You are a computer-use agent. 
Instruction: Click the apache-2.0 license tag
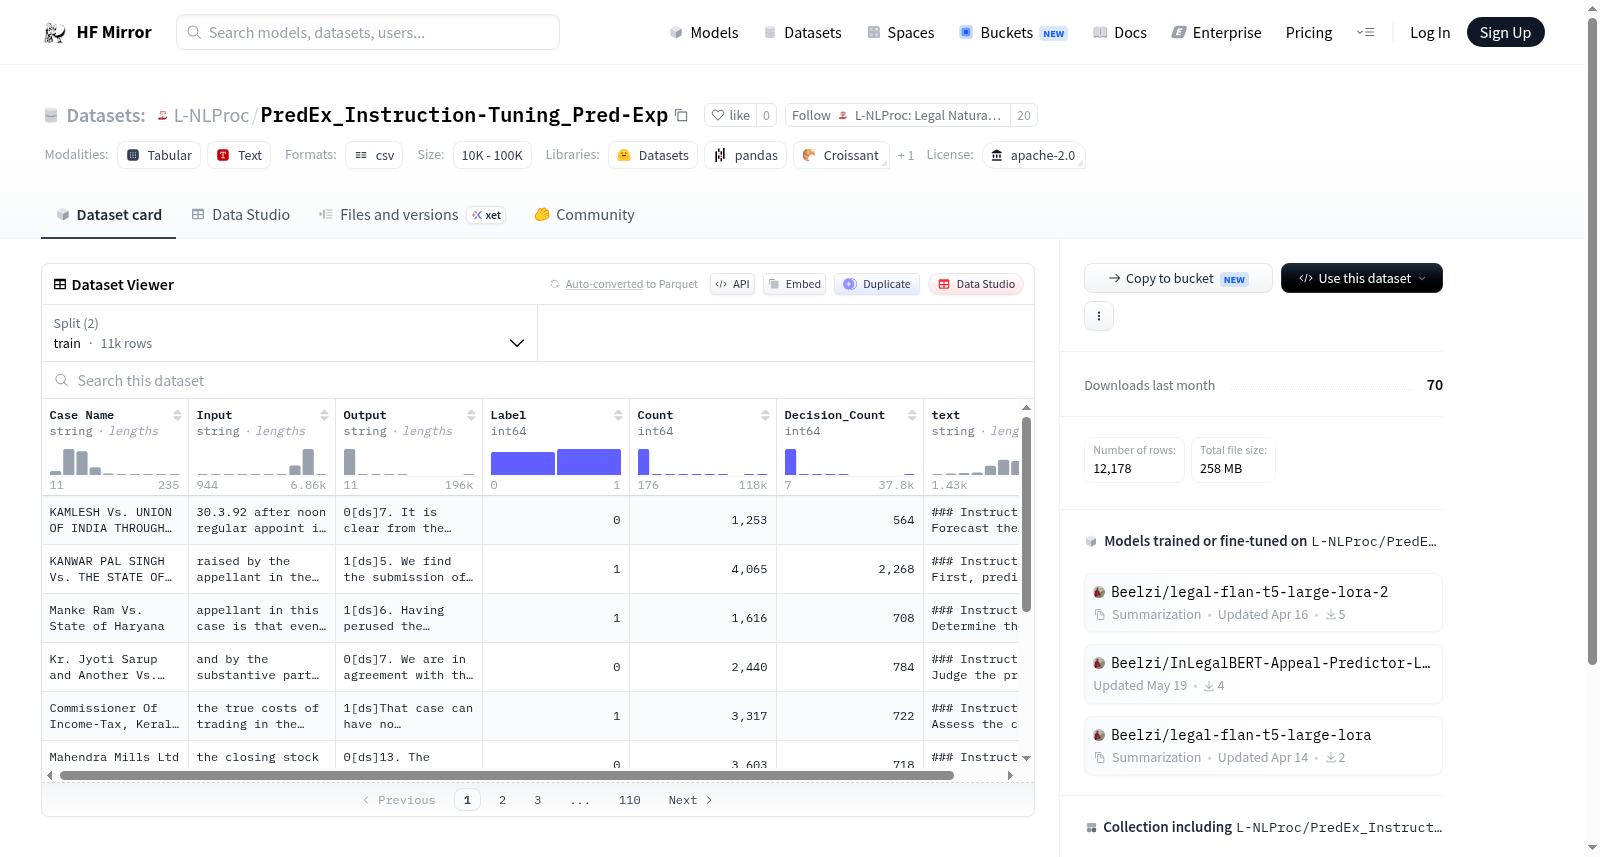coord(1033,155)
